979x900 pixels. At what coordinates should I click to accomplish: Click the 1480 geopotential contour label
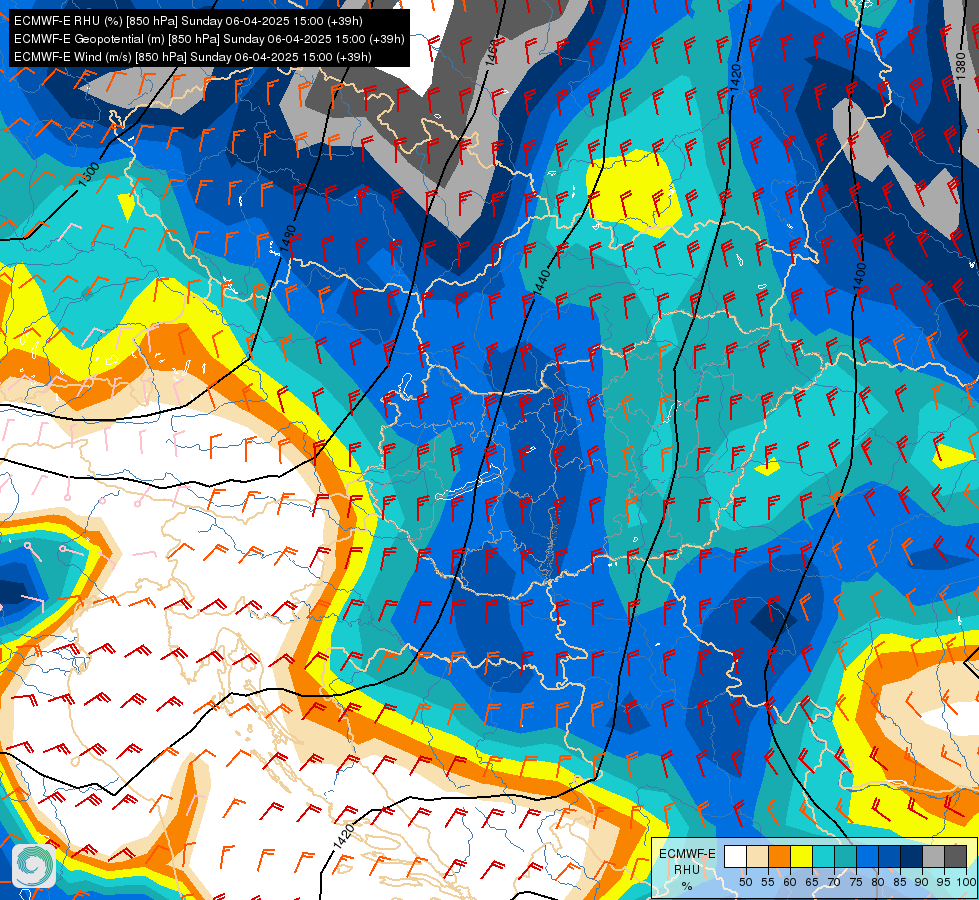287,239
